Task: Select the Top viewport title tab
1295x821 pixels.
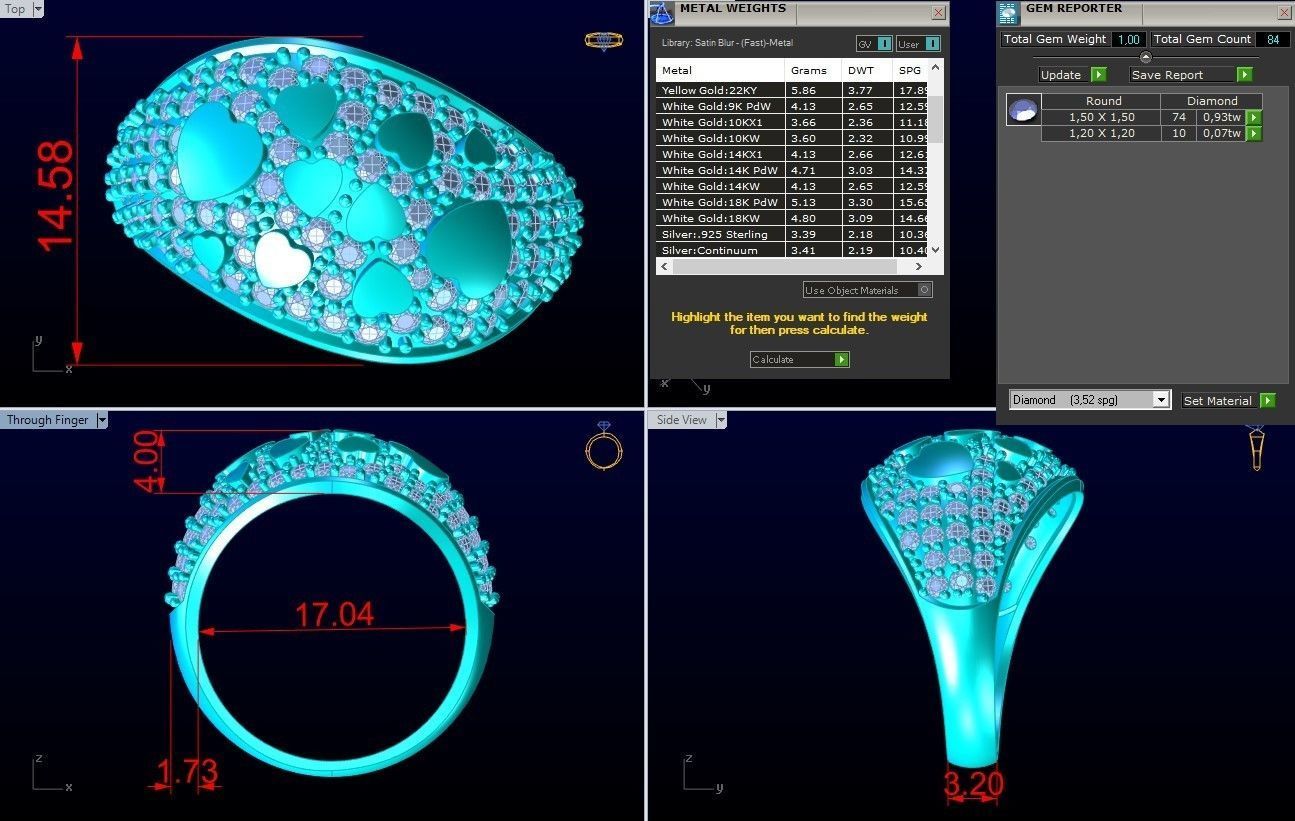Action: tap(16, 9)
